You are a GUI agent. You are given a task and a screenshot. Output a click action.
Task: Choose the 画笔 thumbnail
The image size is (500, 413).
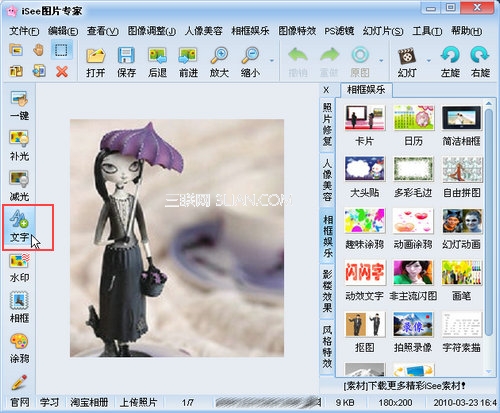click(x=462, y=272)
